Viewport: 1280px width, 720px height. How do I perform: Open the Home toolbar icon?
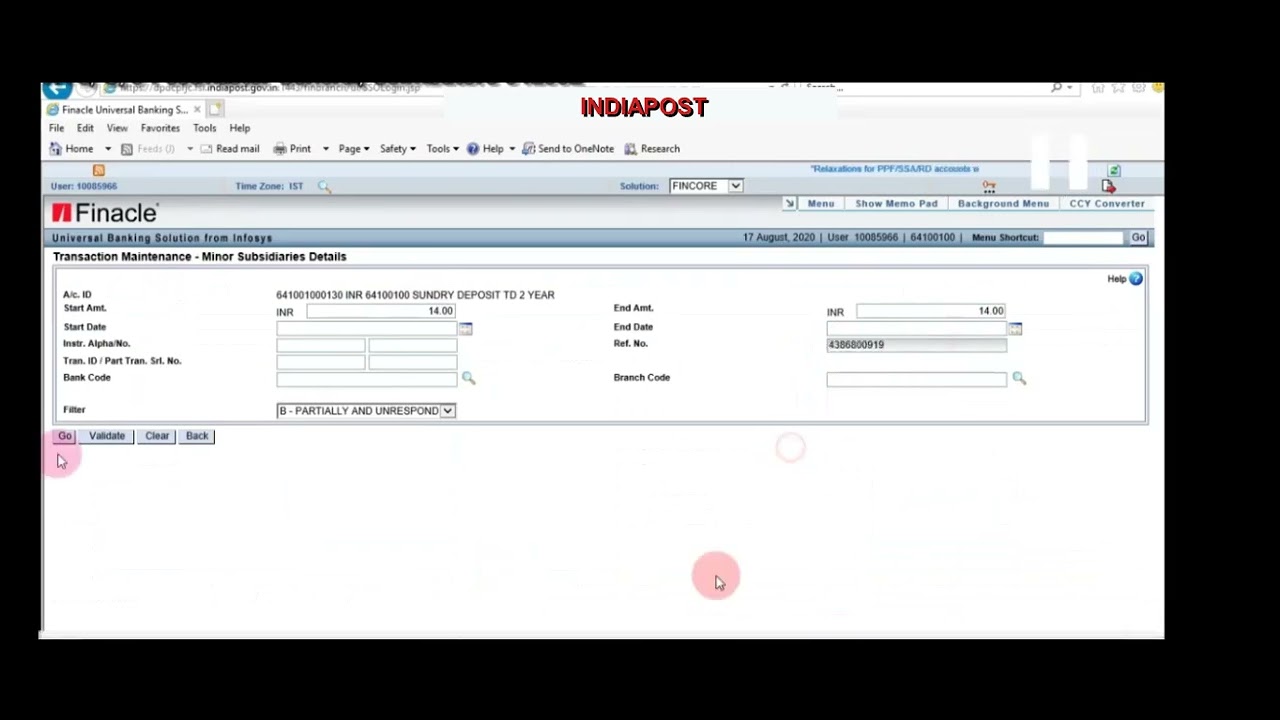click(56, 149)
